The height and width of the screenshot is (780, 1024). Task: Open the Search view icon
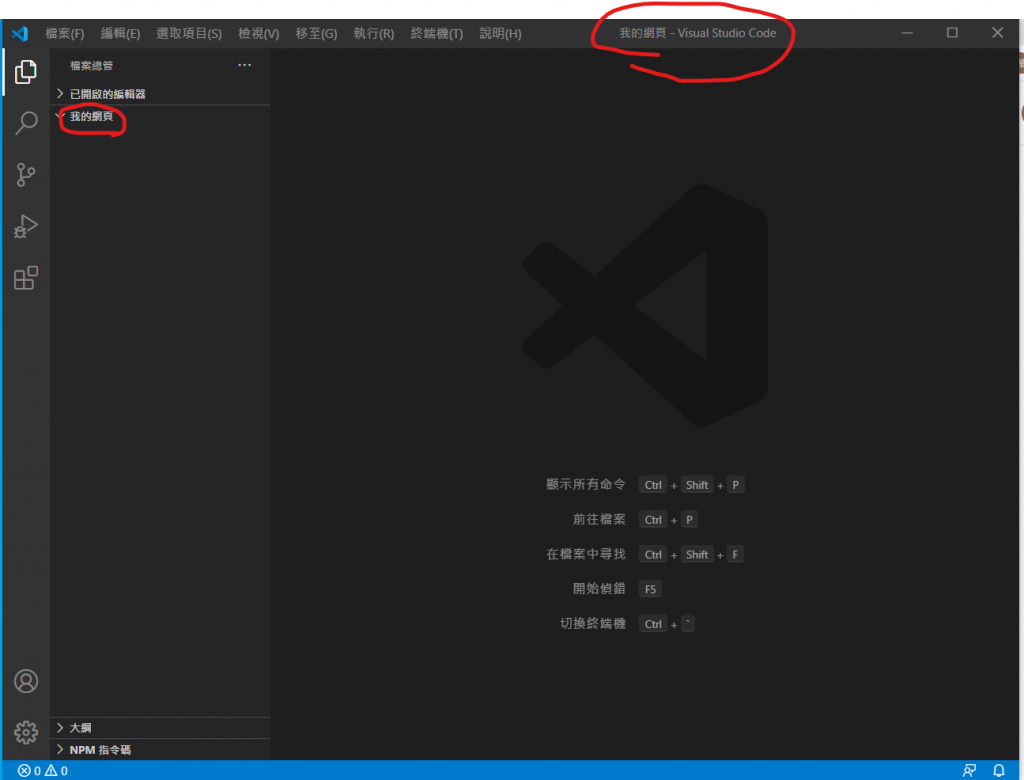tap(25, 123)
